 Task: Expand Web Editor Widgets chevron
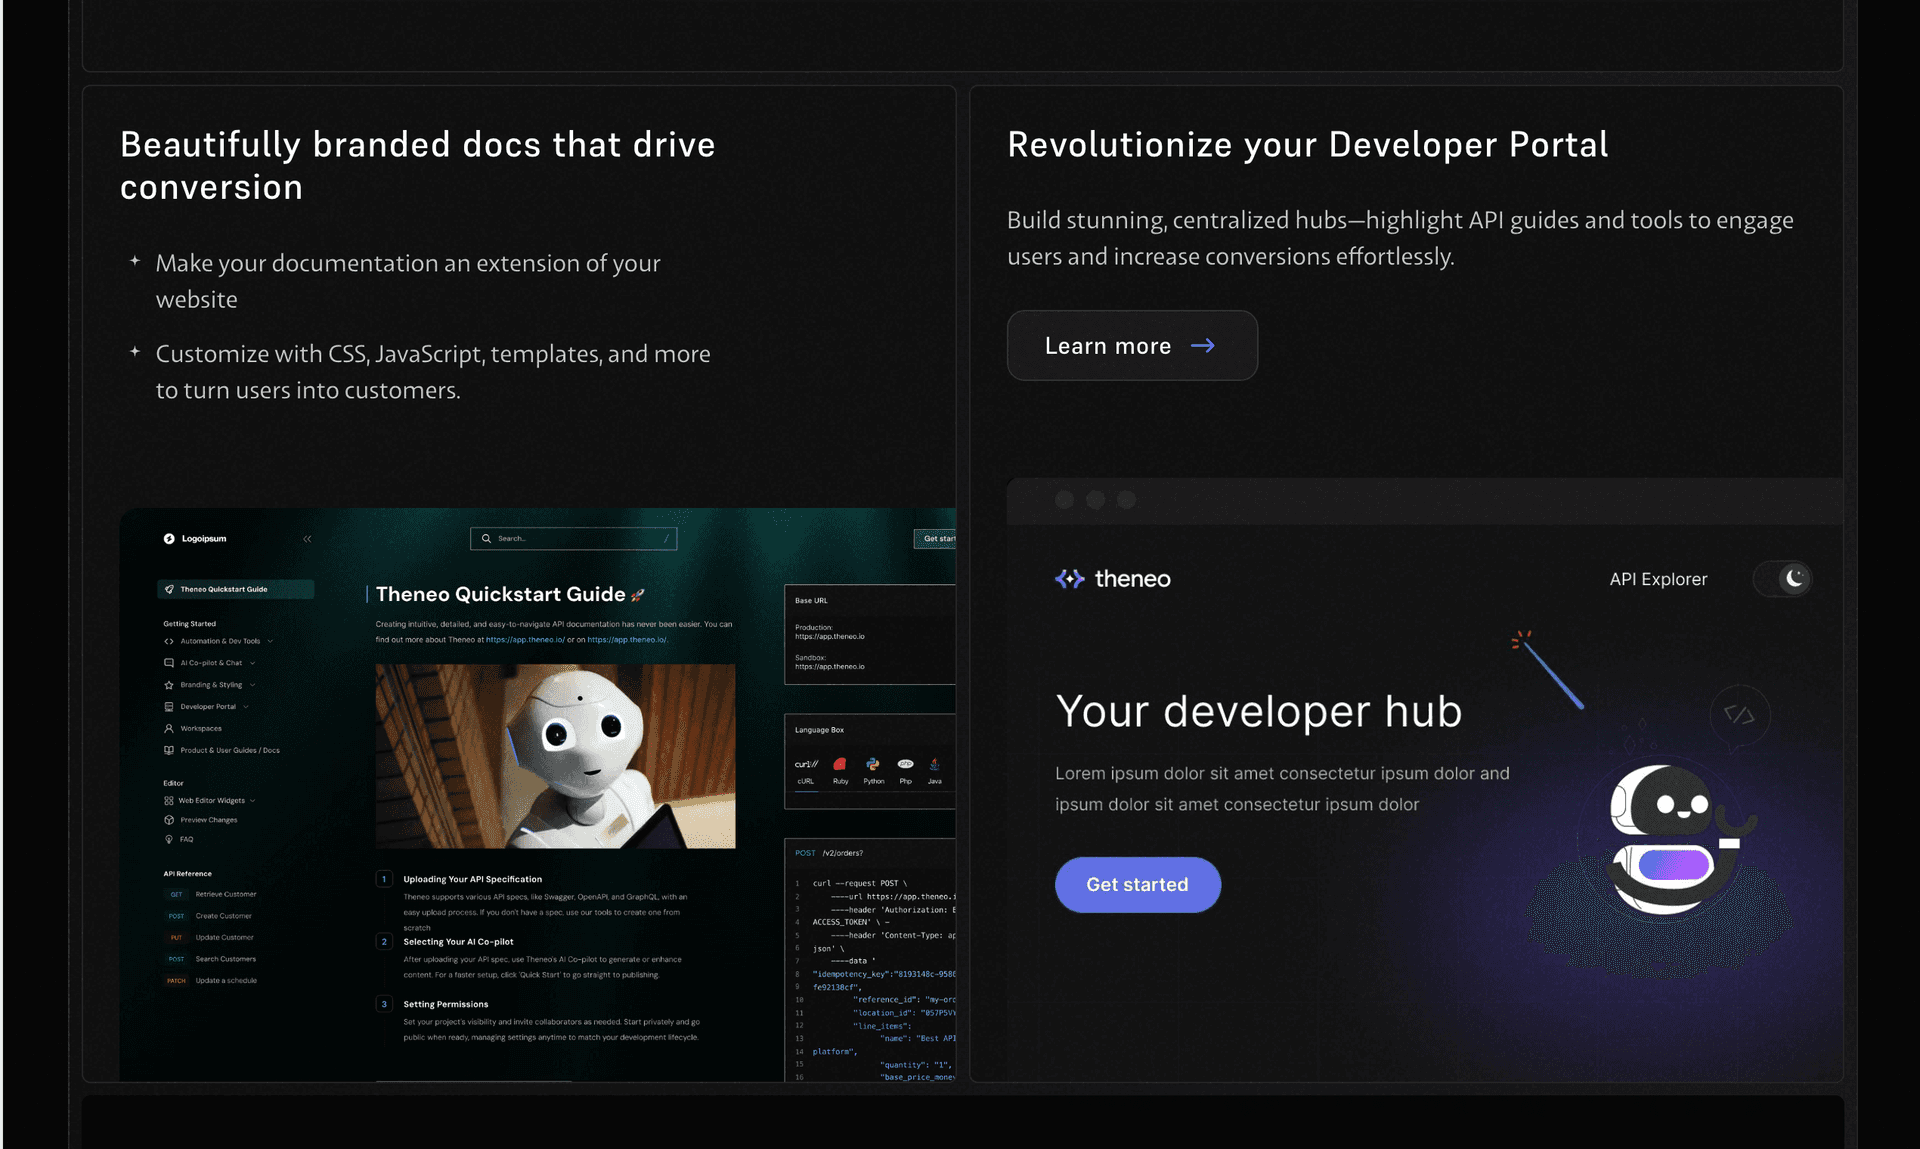[253, 800]
